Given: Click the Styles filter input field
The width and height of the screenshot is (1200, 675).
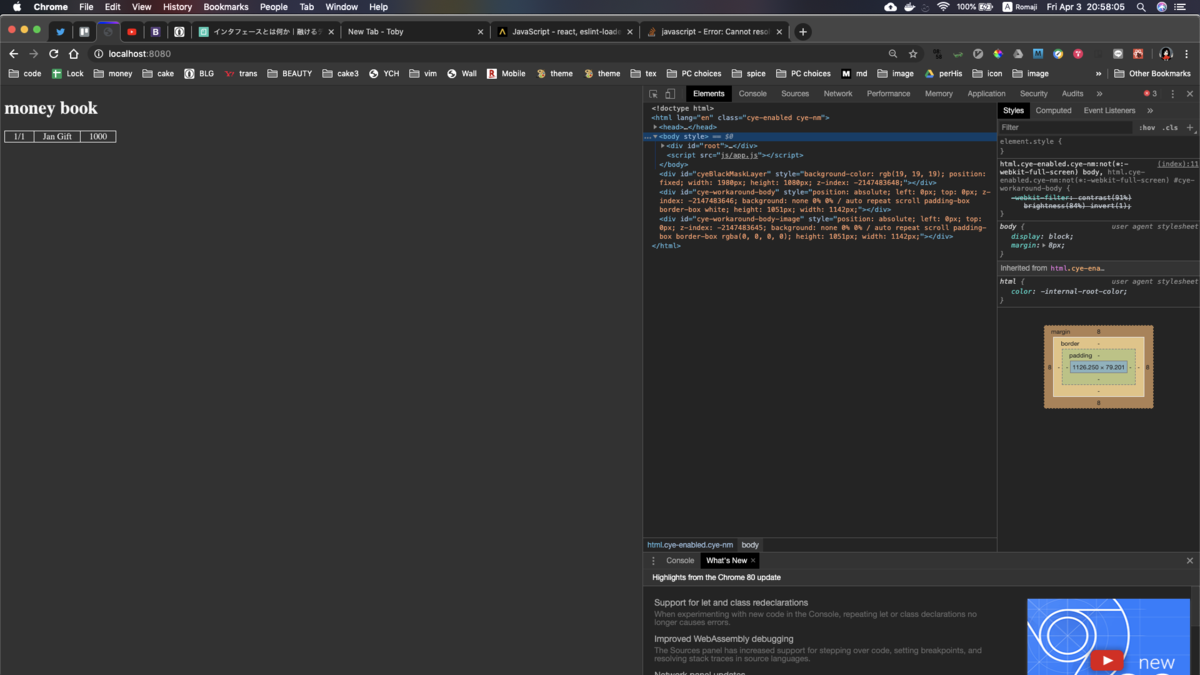Looking at the screenshot, I should click(x=1066, y=128).
